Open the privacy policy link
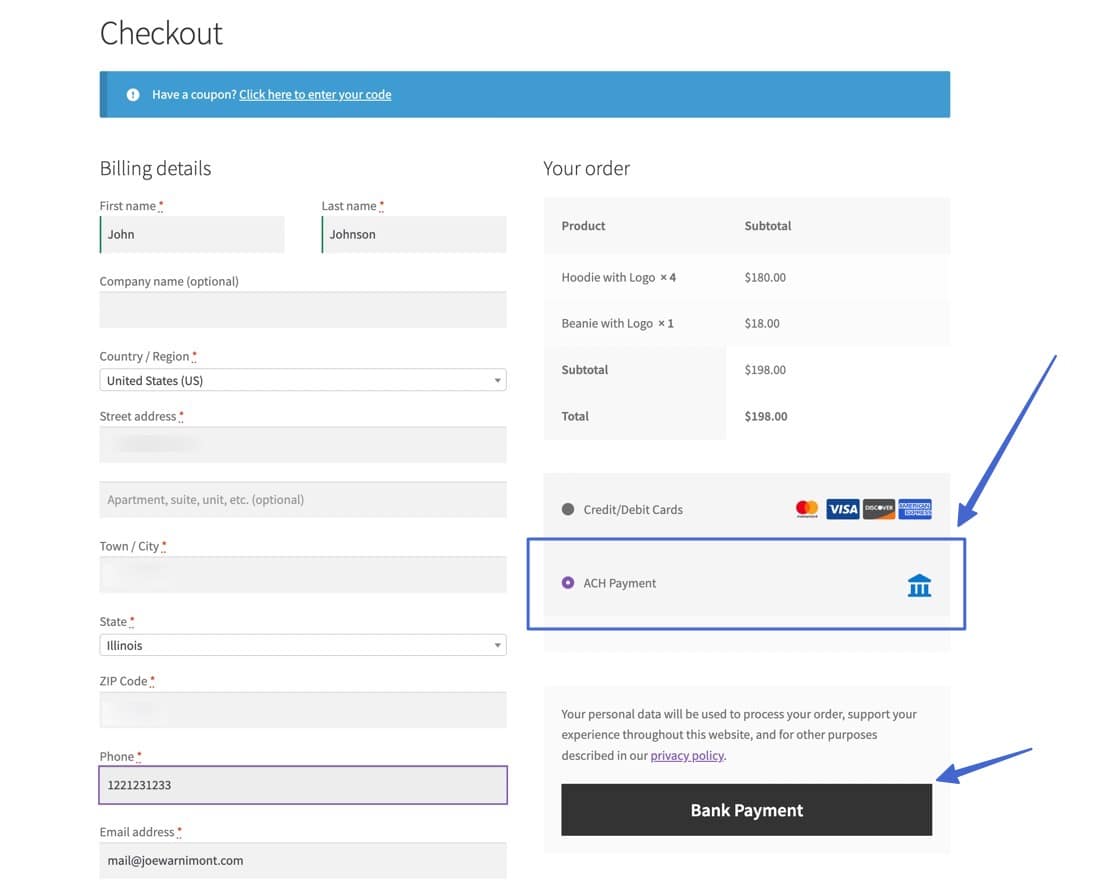 click(687, 755)
